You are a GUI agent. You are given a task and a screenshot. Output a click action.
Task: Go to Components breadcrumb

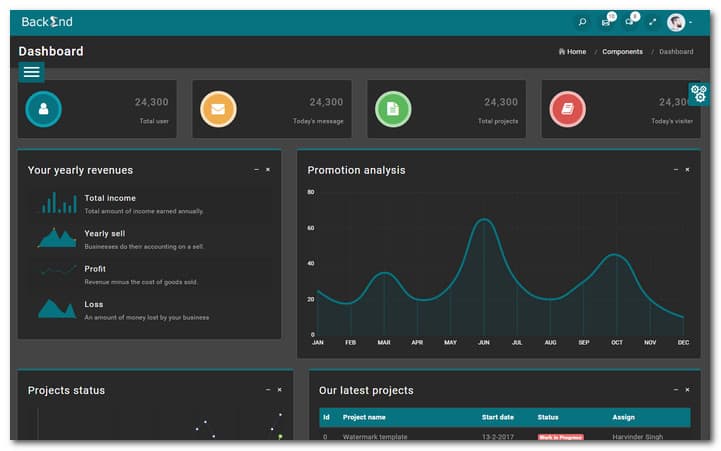(622, 51)
